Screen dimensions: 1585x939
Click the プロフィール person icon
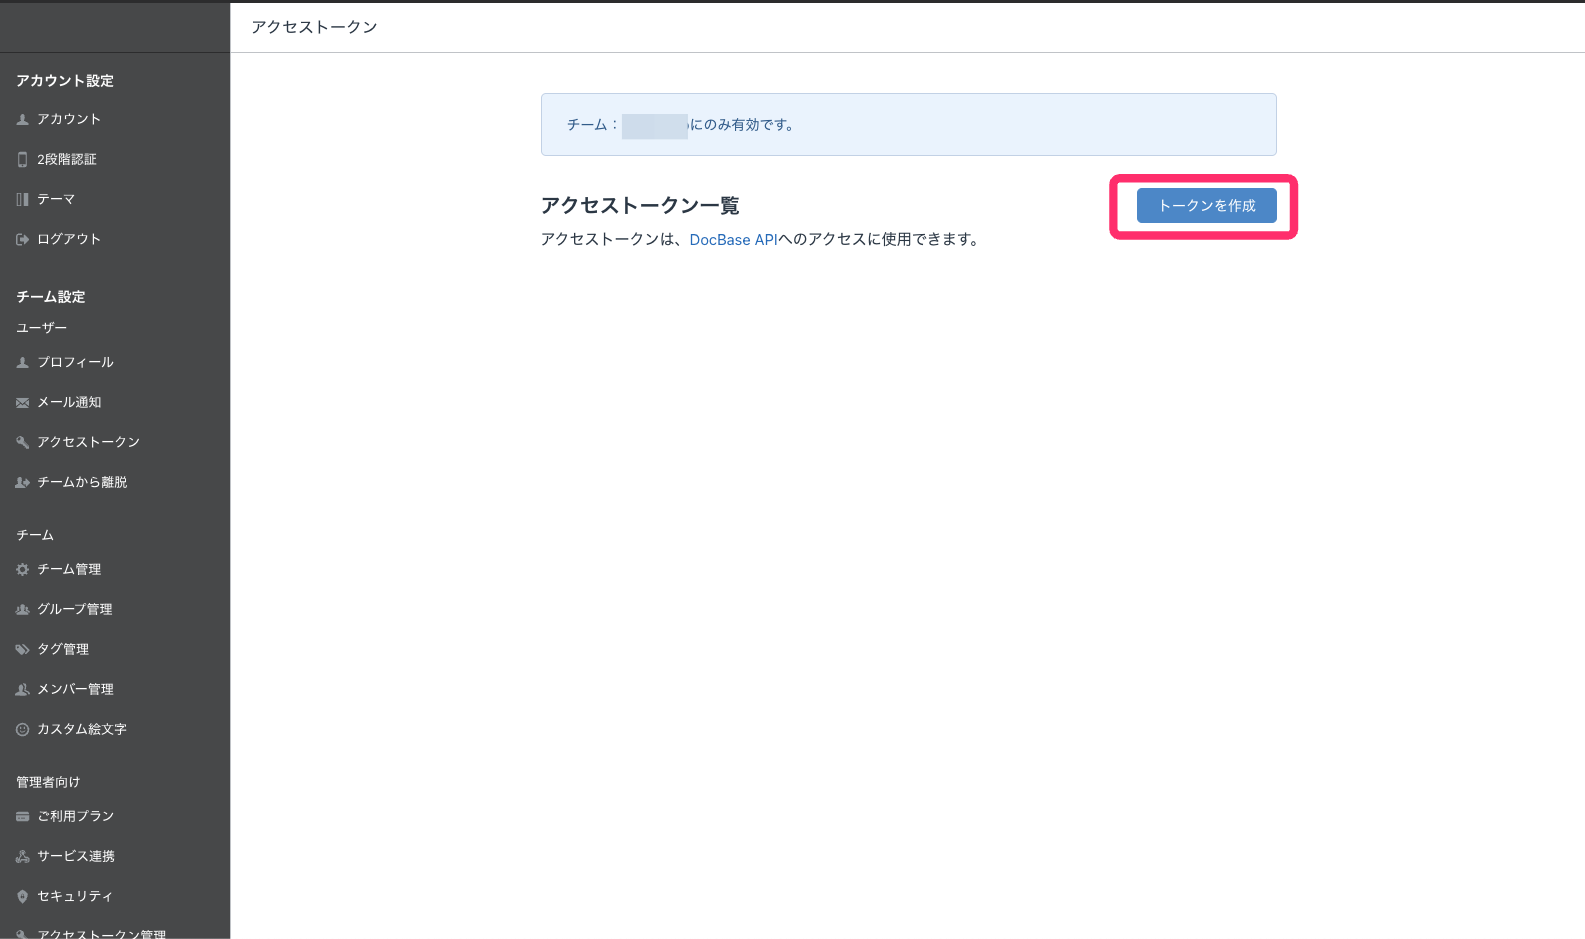point(22,362)
